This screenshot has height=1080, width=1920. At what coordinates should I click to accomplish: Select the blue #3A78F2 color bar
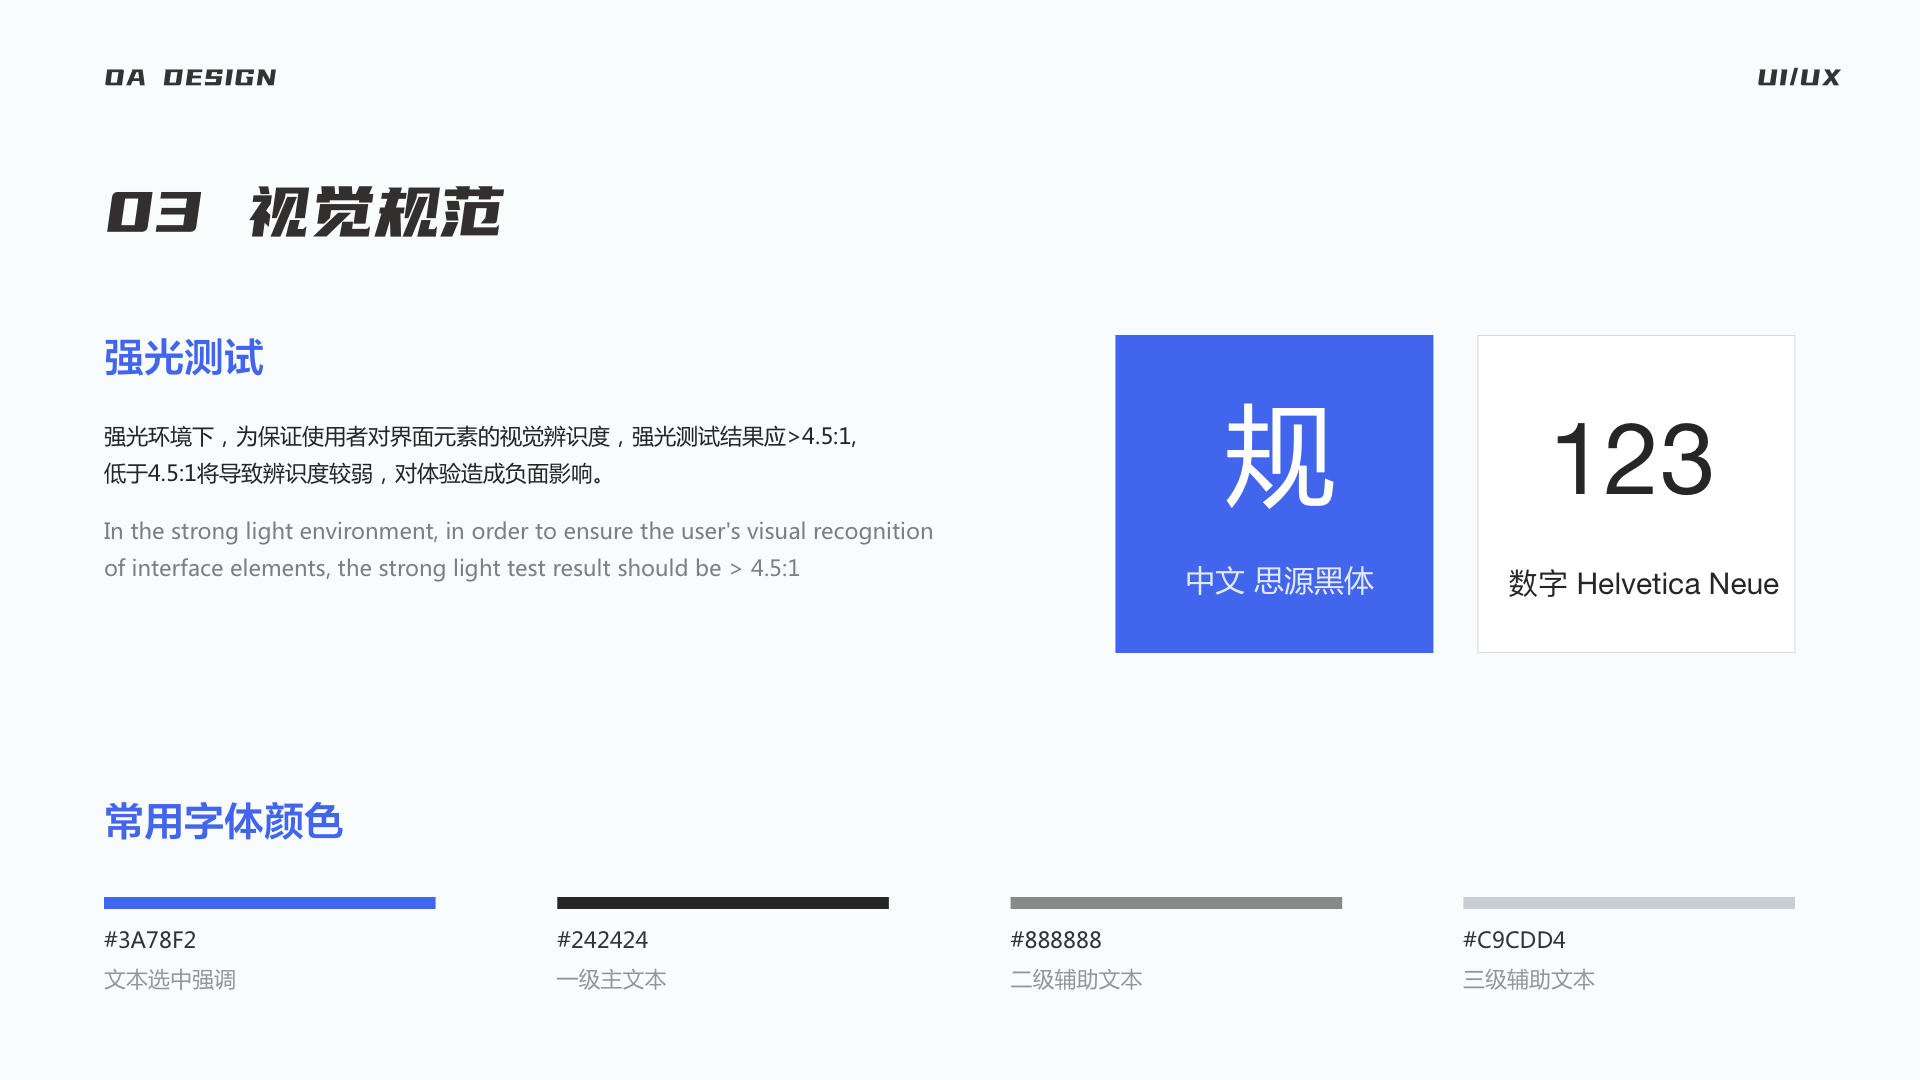click(x=269, y=902)
